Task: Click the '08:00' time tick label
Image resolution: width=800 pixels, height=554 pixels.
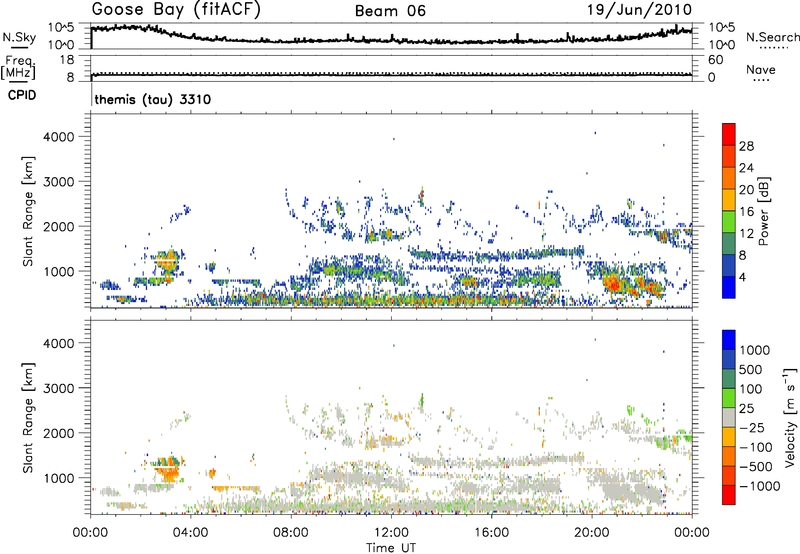Action: point(291,533)
